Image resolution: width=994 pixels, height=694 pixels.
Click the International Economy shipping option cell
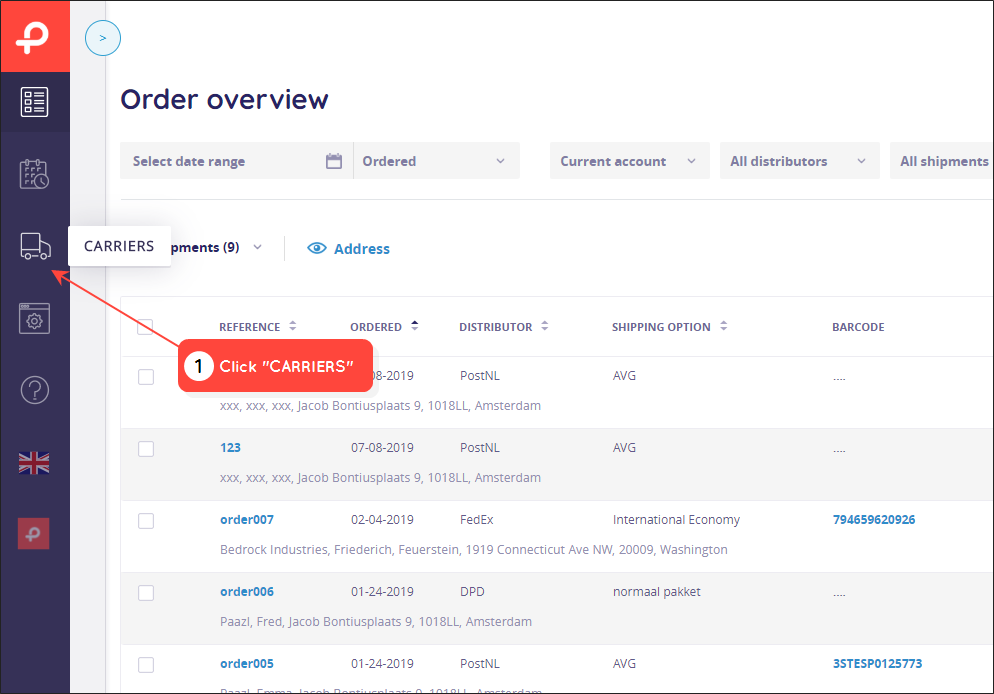tap(676, 520)
